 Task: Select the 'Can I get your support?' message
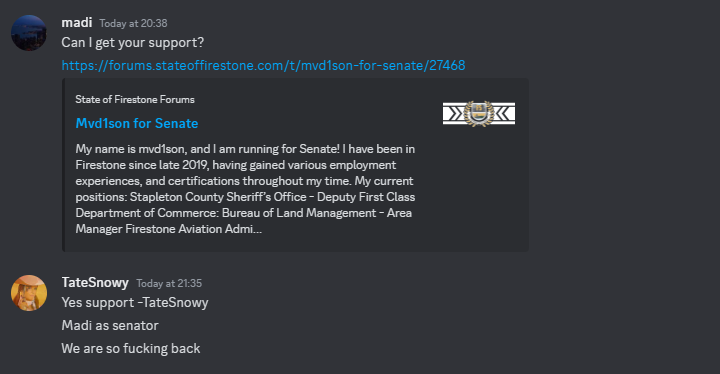(x=133, y=43)
